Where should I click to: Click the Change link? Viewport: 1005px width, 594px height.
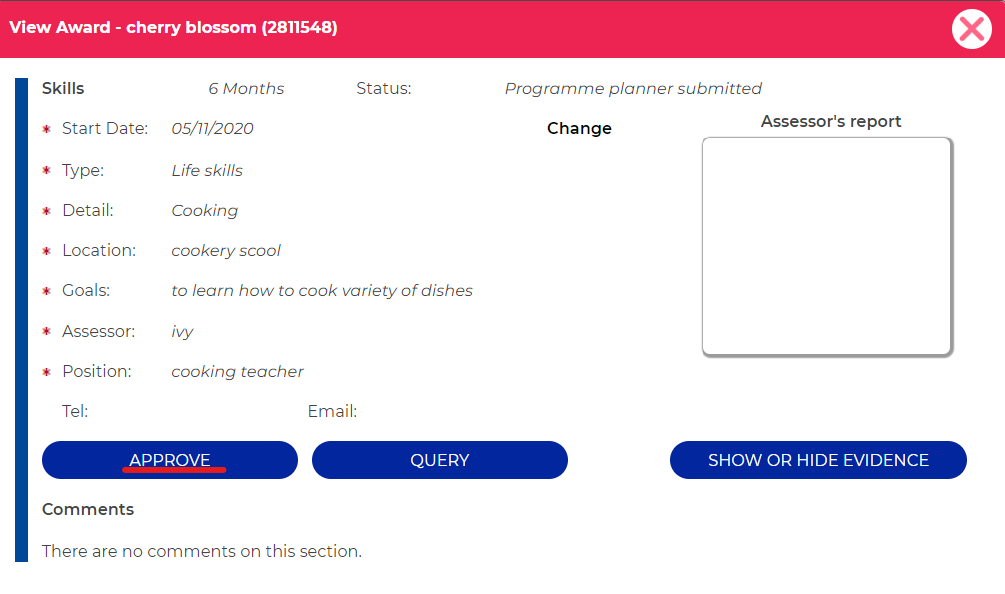point(579,128)
